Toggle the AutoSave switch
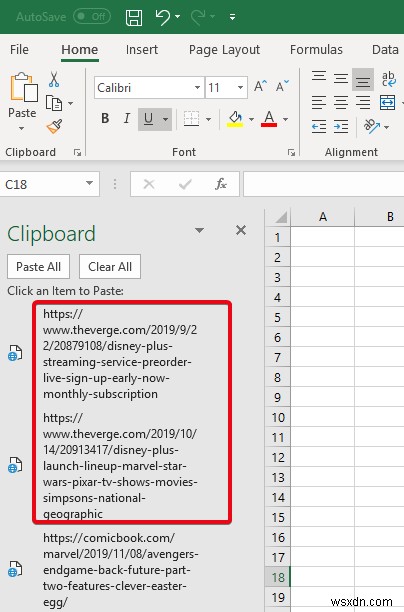Screen dimensions: 404x612 click(x=92, y=17)
